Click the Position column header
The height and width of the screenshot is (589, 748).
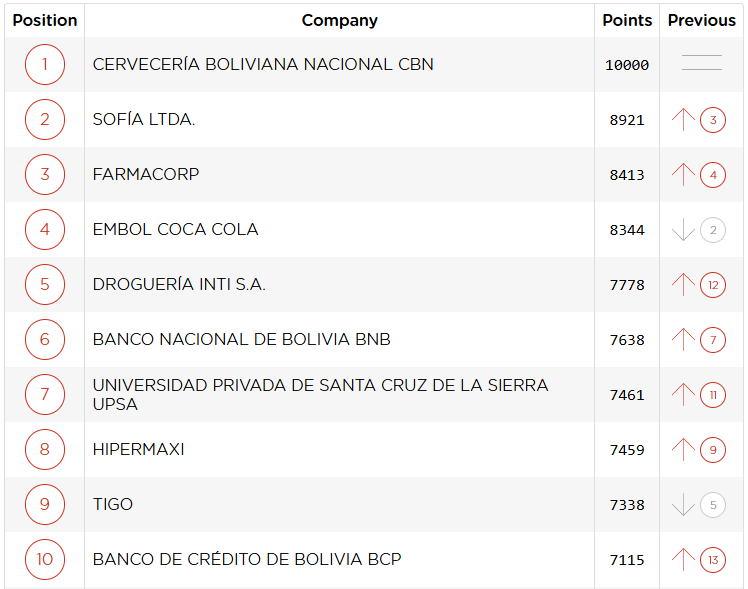click(x=45, y=20)
